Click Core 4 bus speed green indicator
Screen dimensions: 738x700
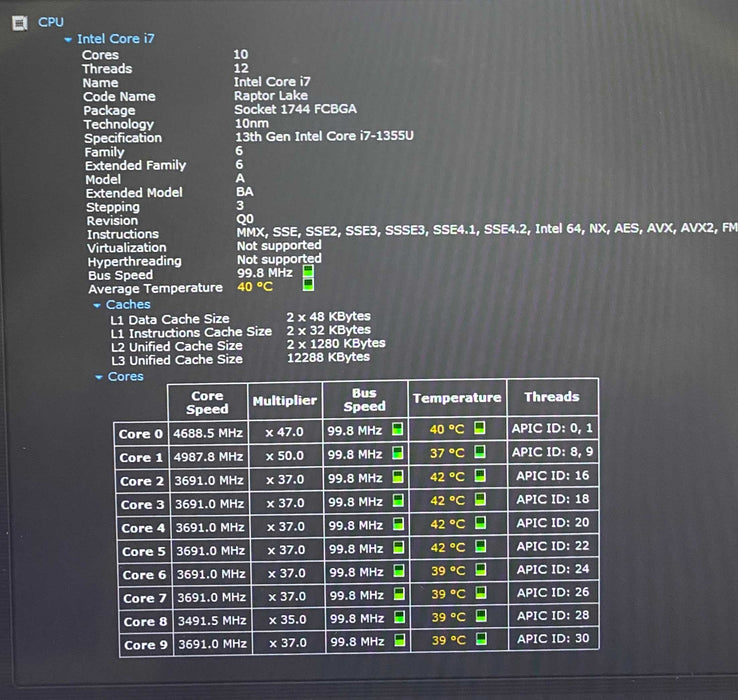coord(399,523)
